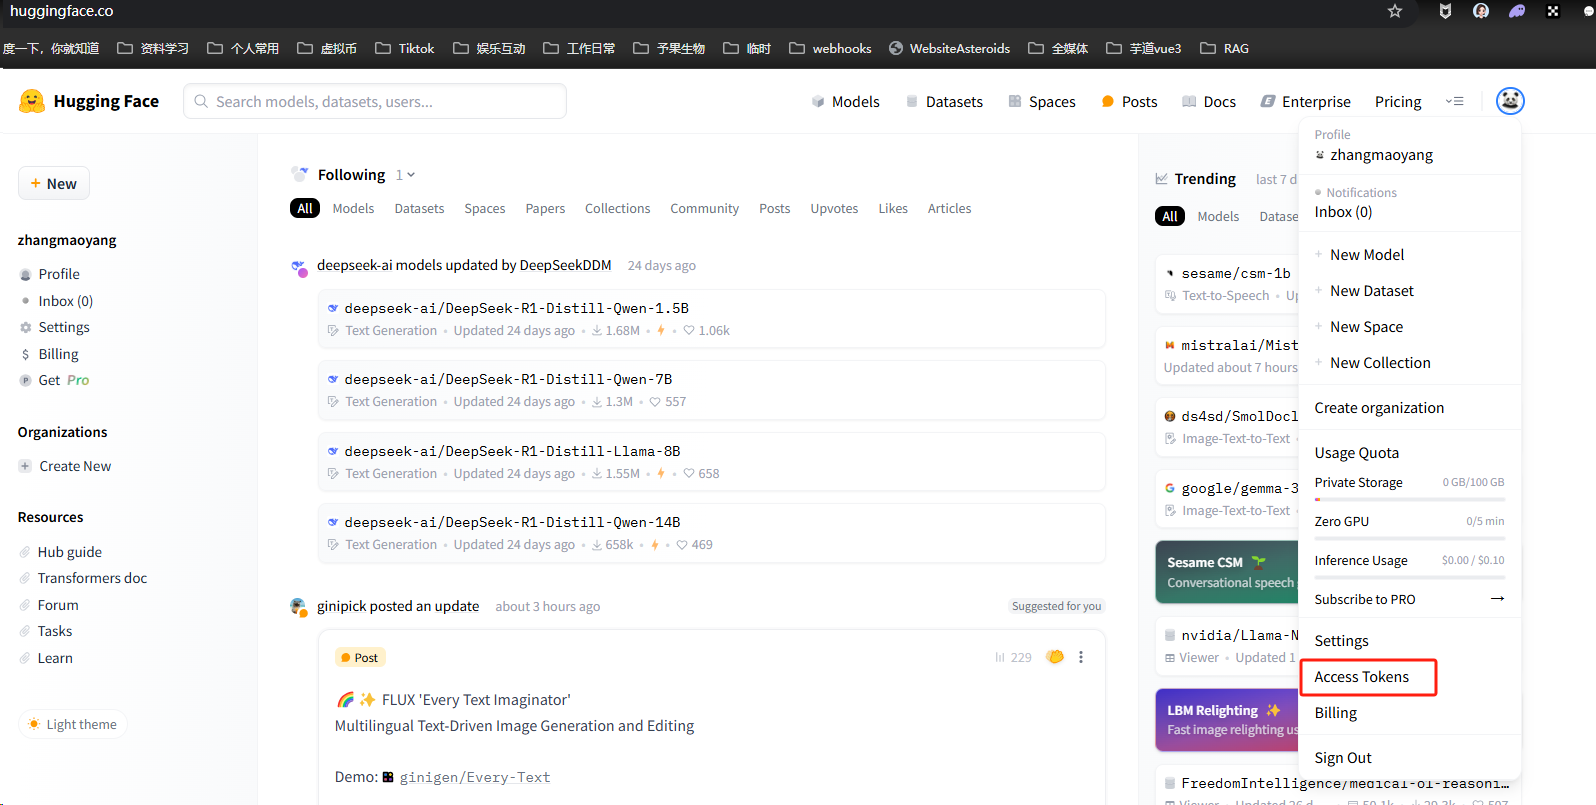Open sidebar Billing with dollar icon
This screenshot has width=1596, height=805.
(x=48, y=354)
